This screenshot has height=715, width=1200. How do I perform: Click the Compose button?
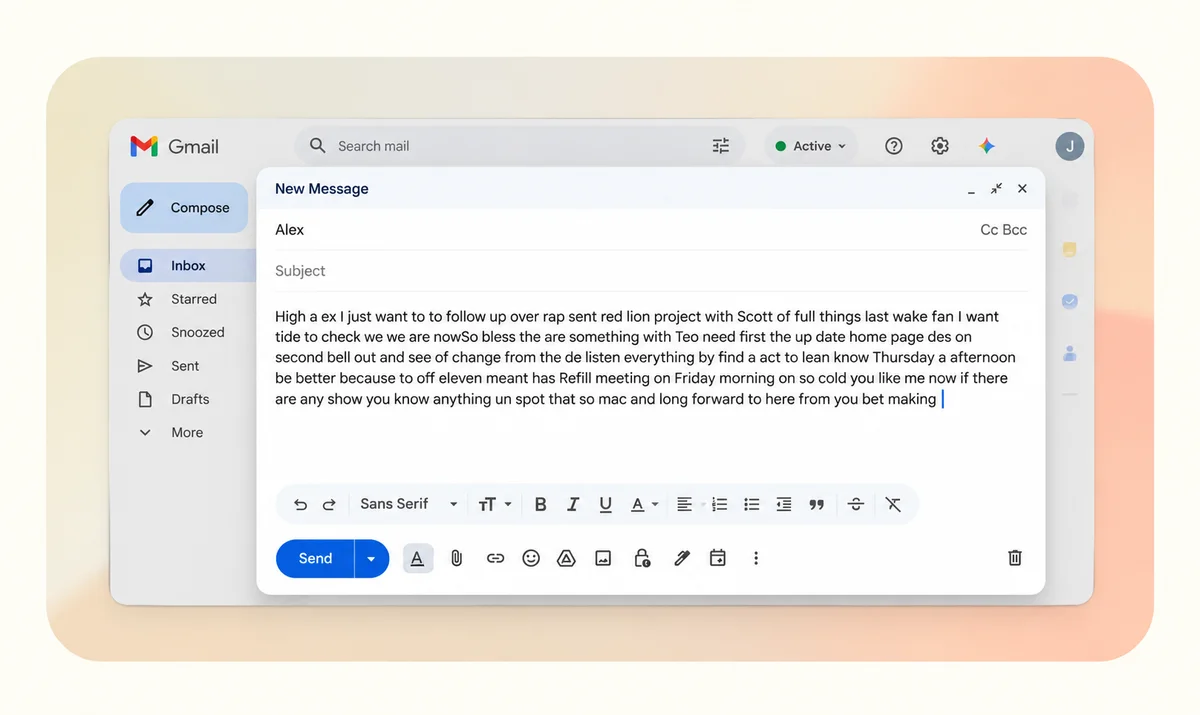(184, 208)
